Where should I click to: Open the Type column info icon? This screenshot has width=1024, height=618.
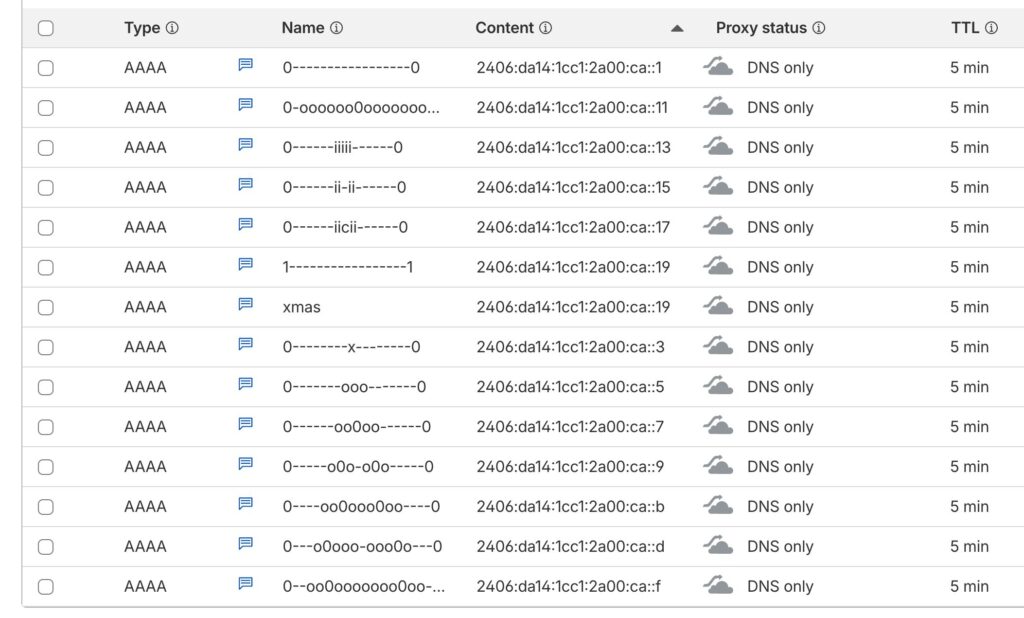pos(172,28)
